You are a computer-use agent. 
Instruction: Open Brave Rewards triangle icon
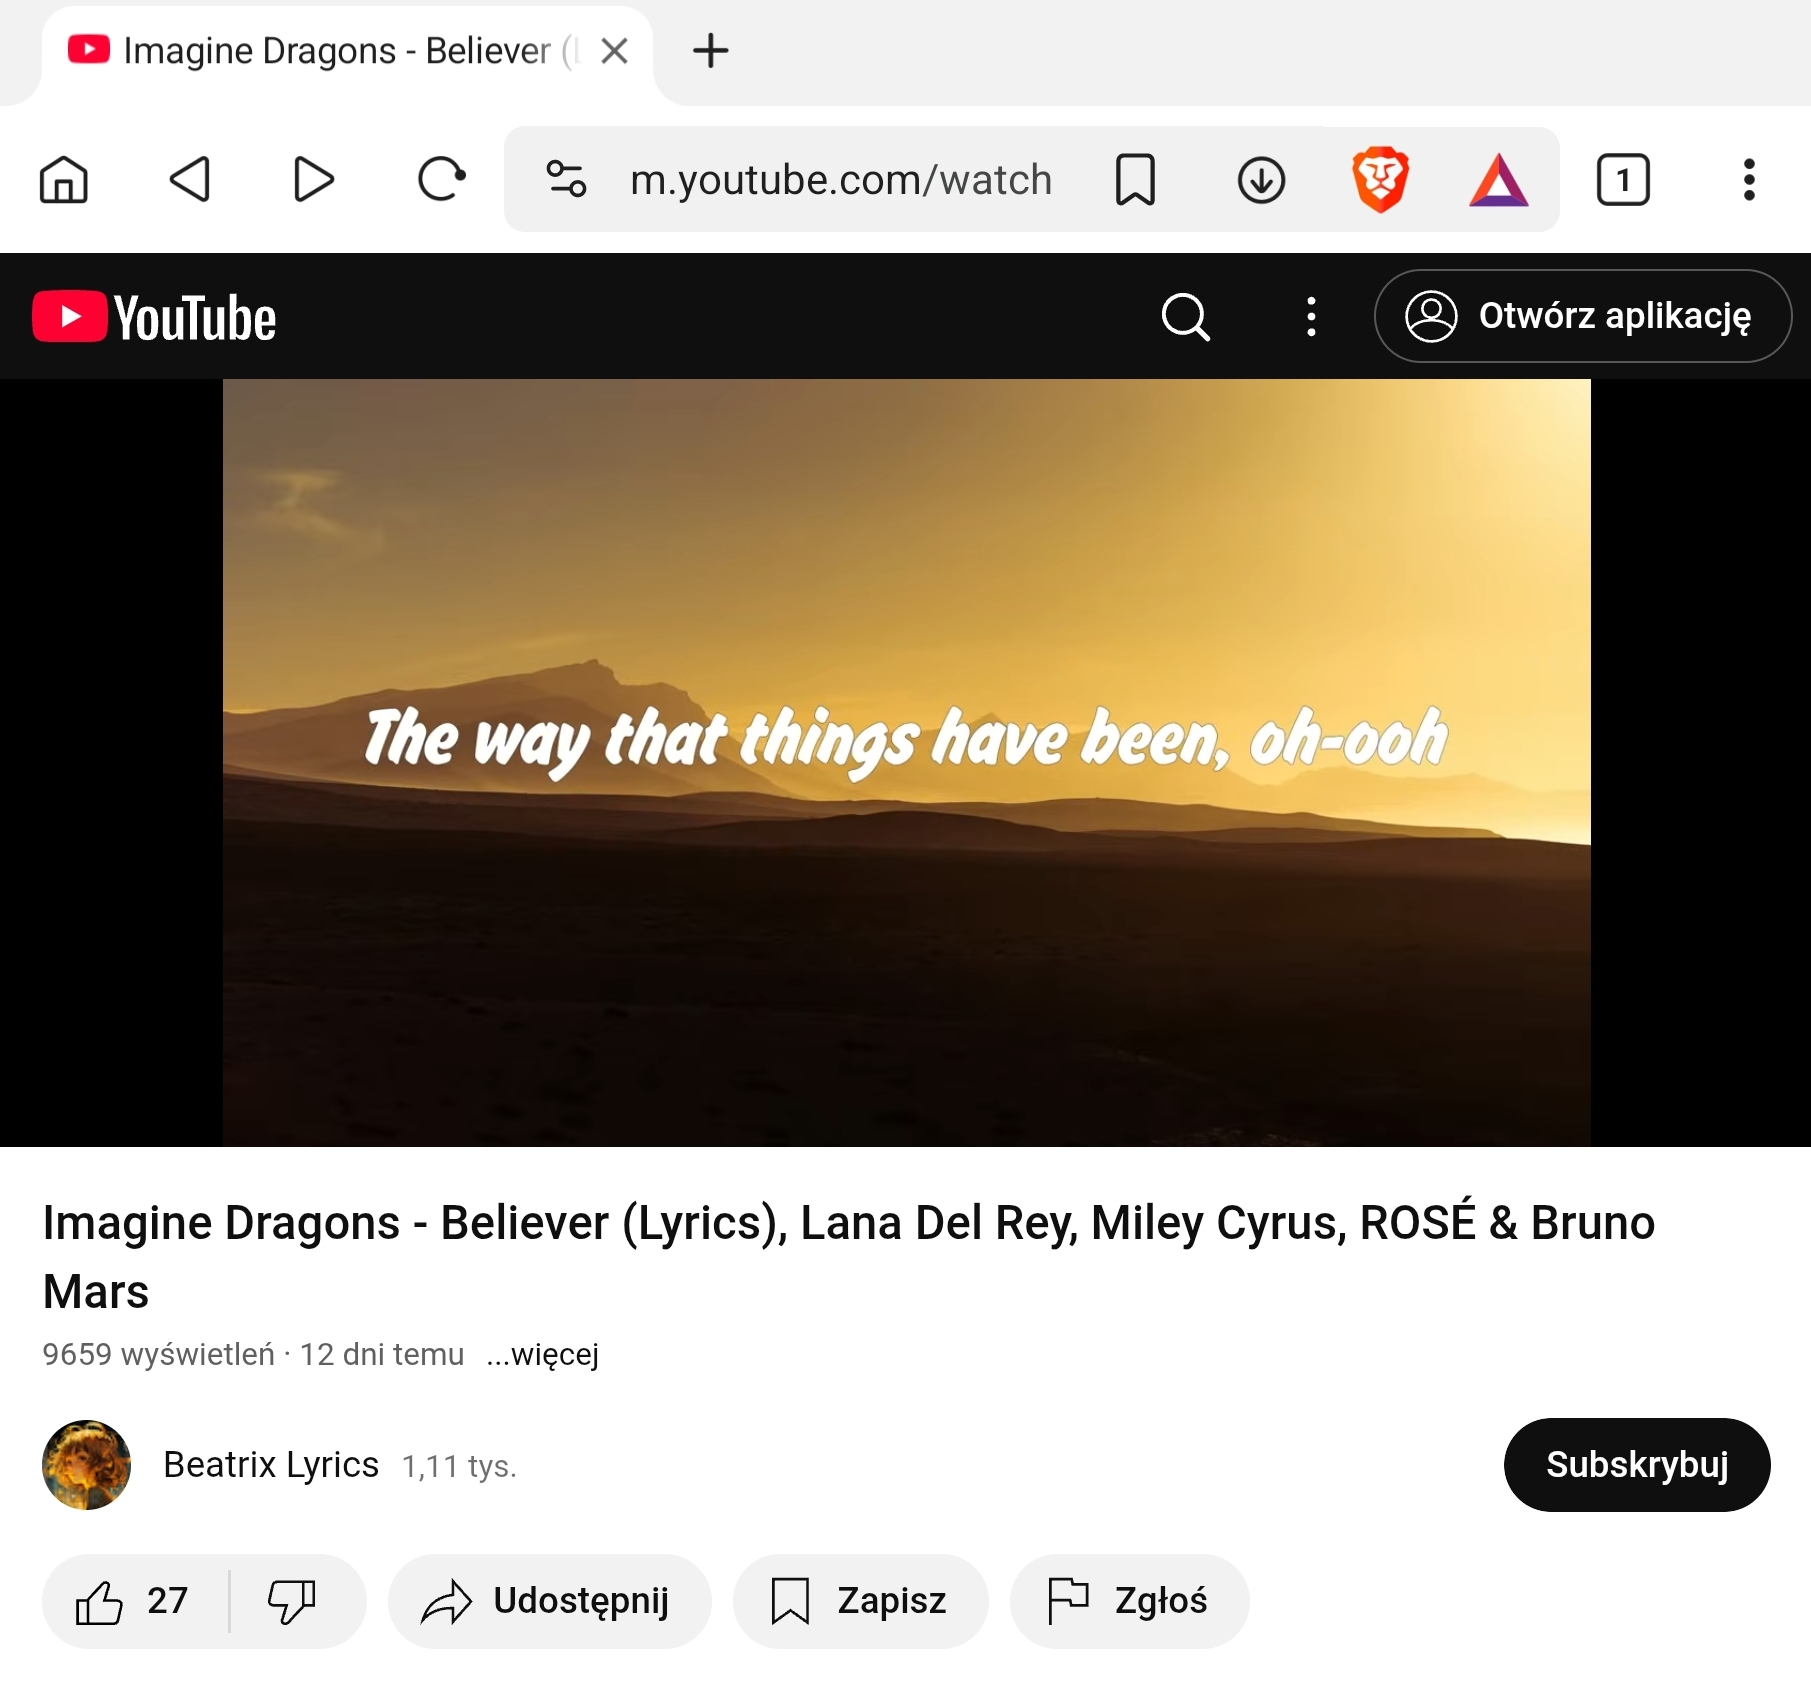pos(1498,182)
